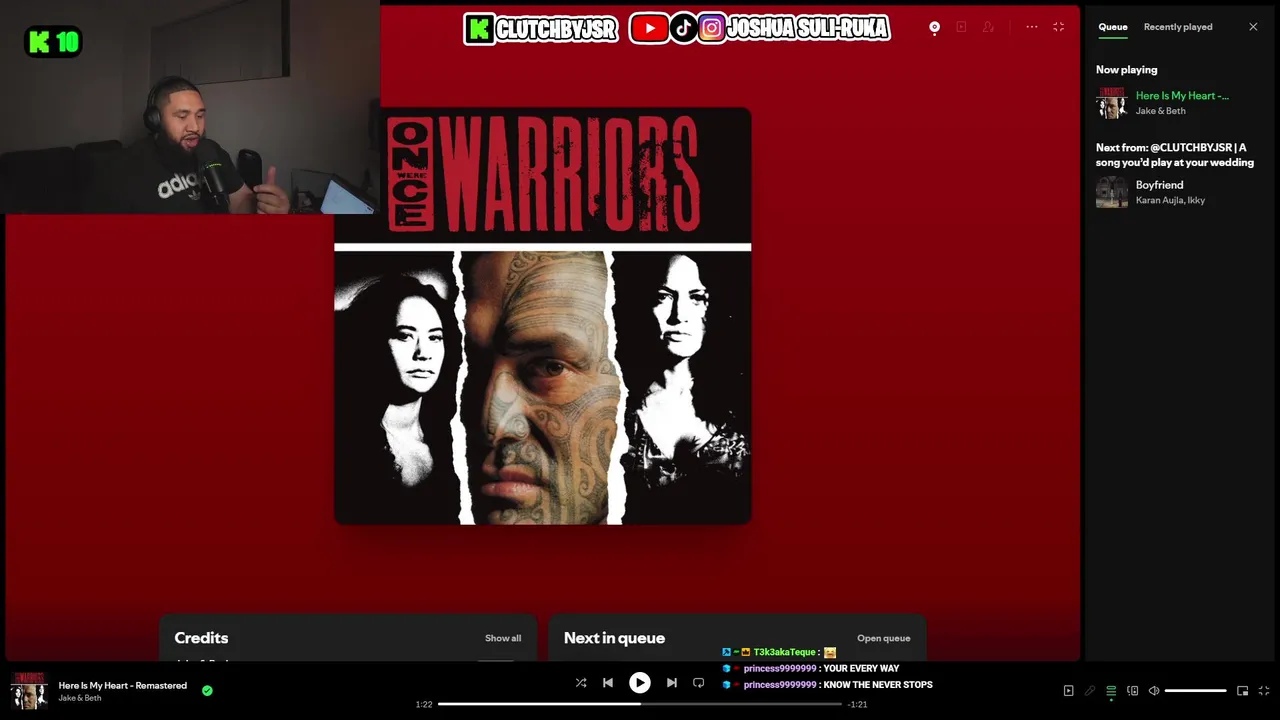Open the small album cover in the player bar
The width and height of the screenshot is (1280, 720).
[29, 691]
